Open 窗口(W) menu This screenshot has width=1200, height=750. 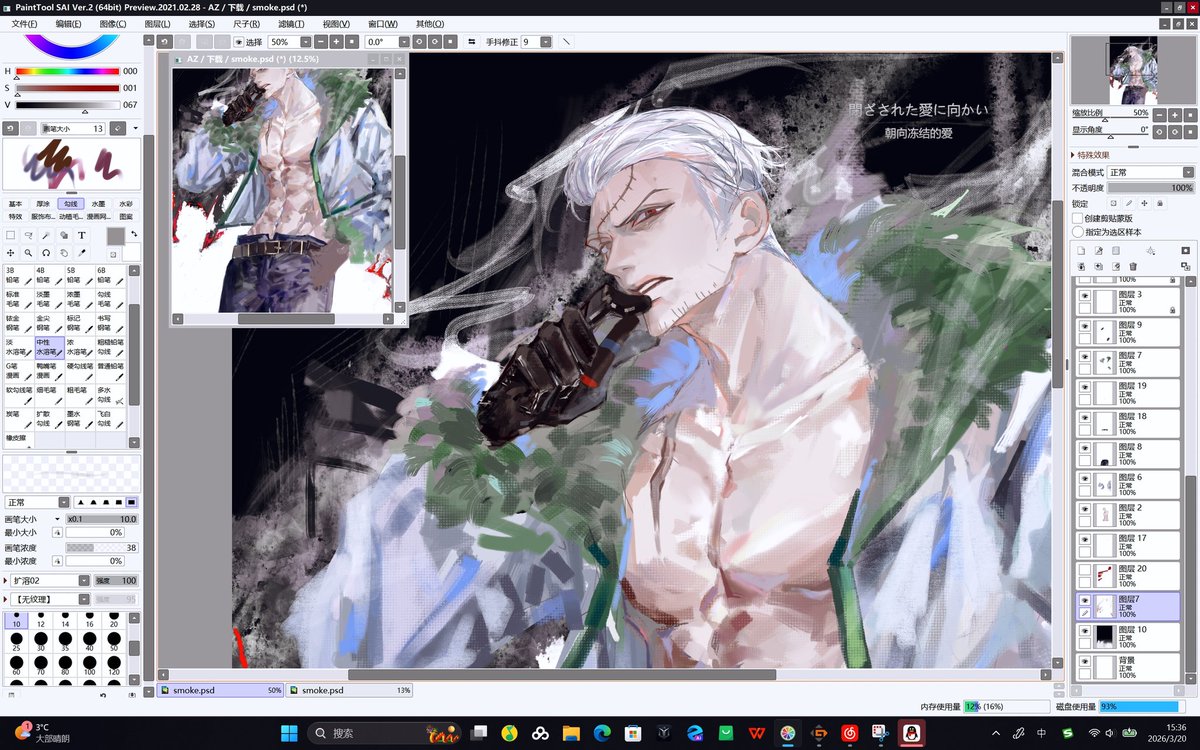(382, 23)
